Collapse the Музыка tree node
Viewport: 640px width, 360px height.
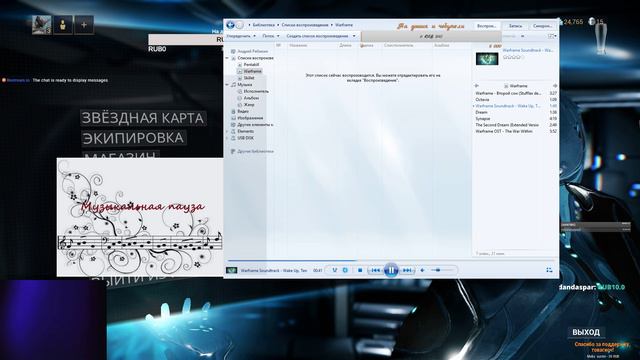pyautogui.click(x=227, y=84)
